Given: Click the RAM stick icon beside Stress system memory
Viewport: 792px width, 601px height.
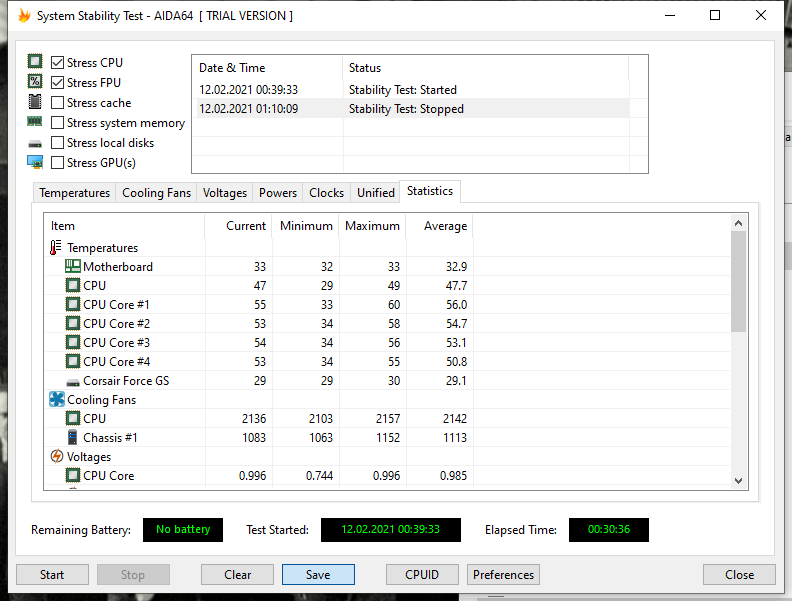Looking at the screenshot, I should [x=35, y=121].
